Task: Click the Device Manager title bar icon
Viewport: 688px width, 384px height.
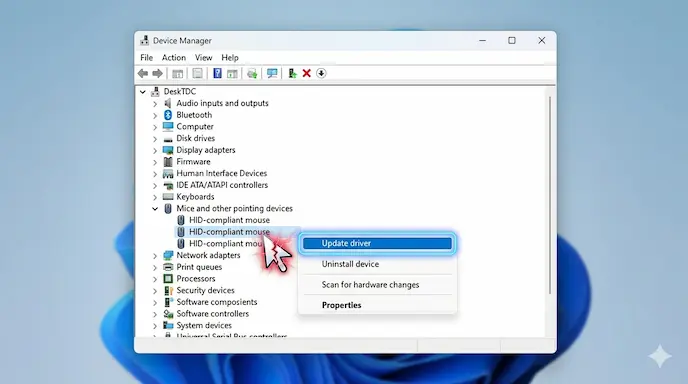Action: 144,40
